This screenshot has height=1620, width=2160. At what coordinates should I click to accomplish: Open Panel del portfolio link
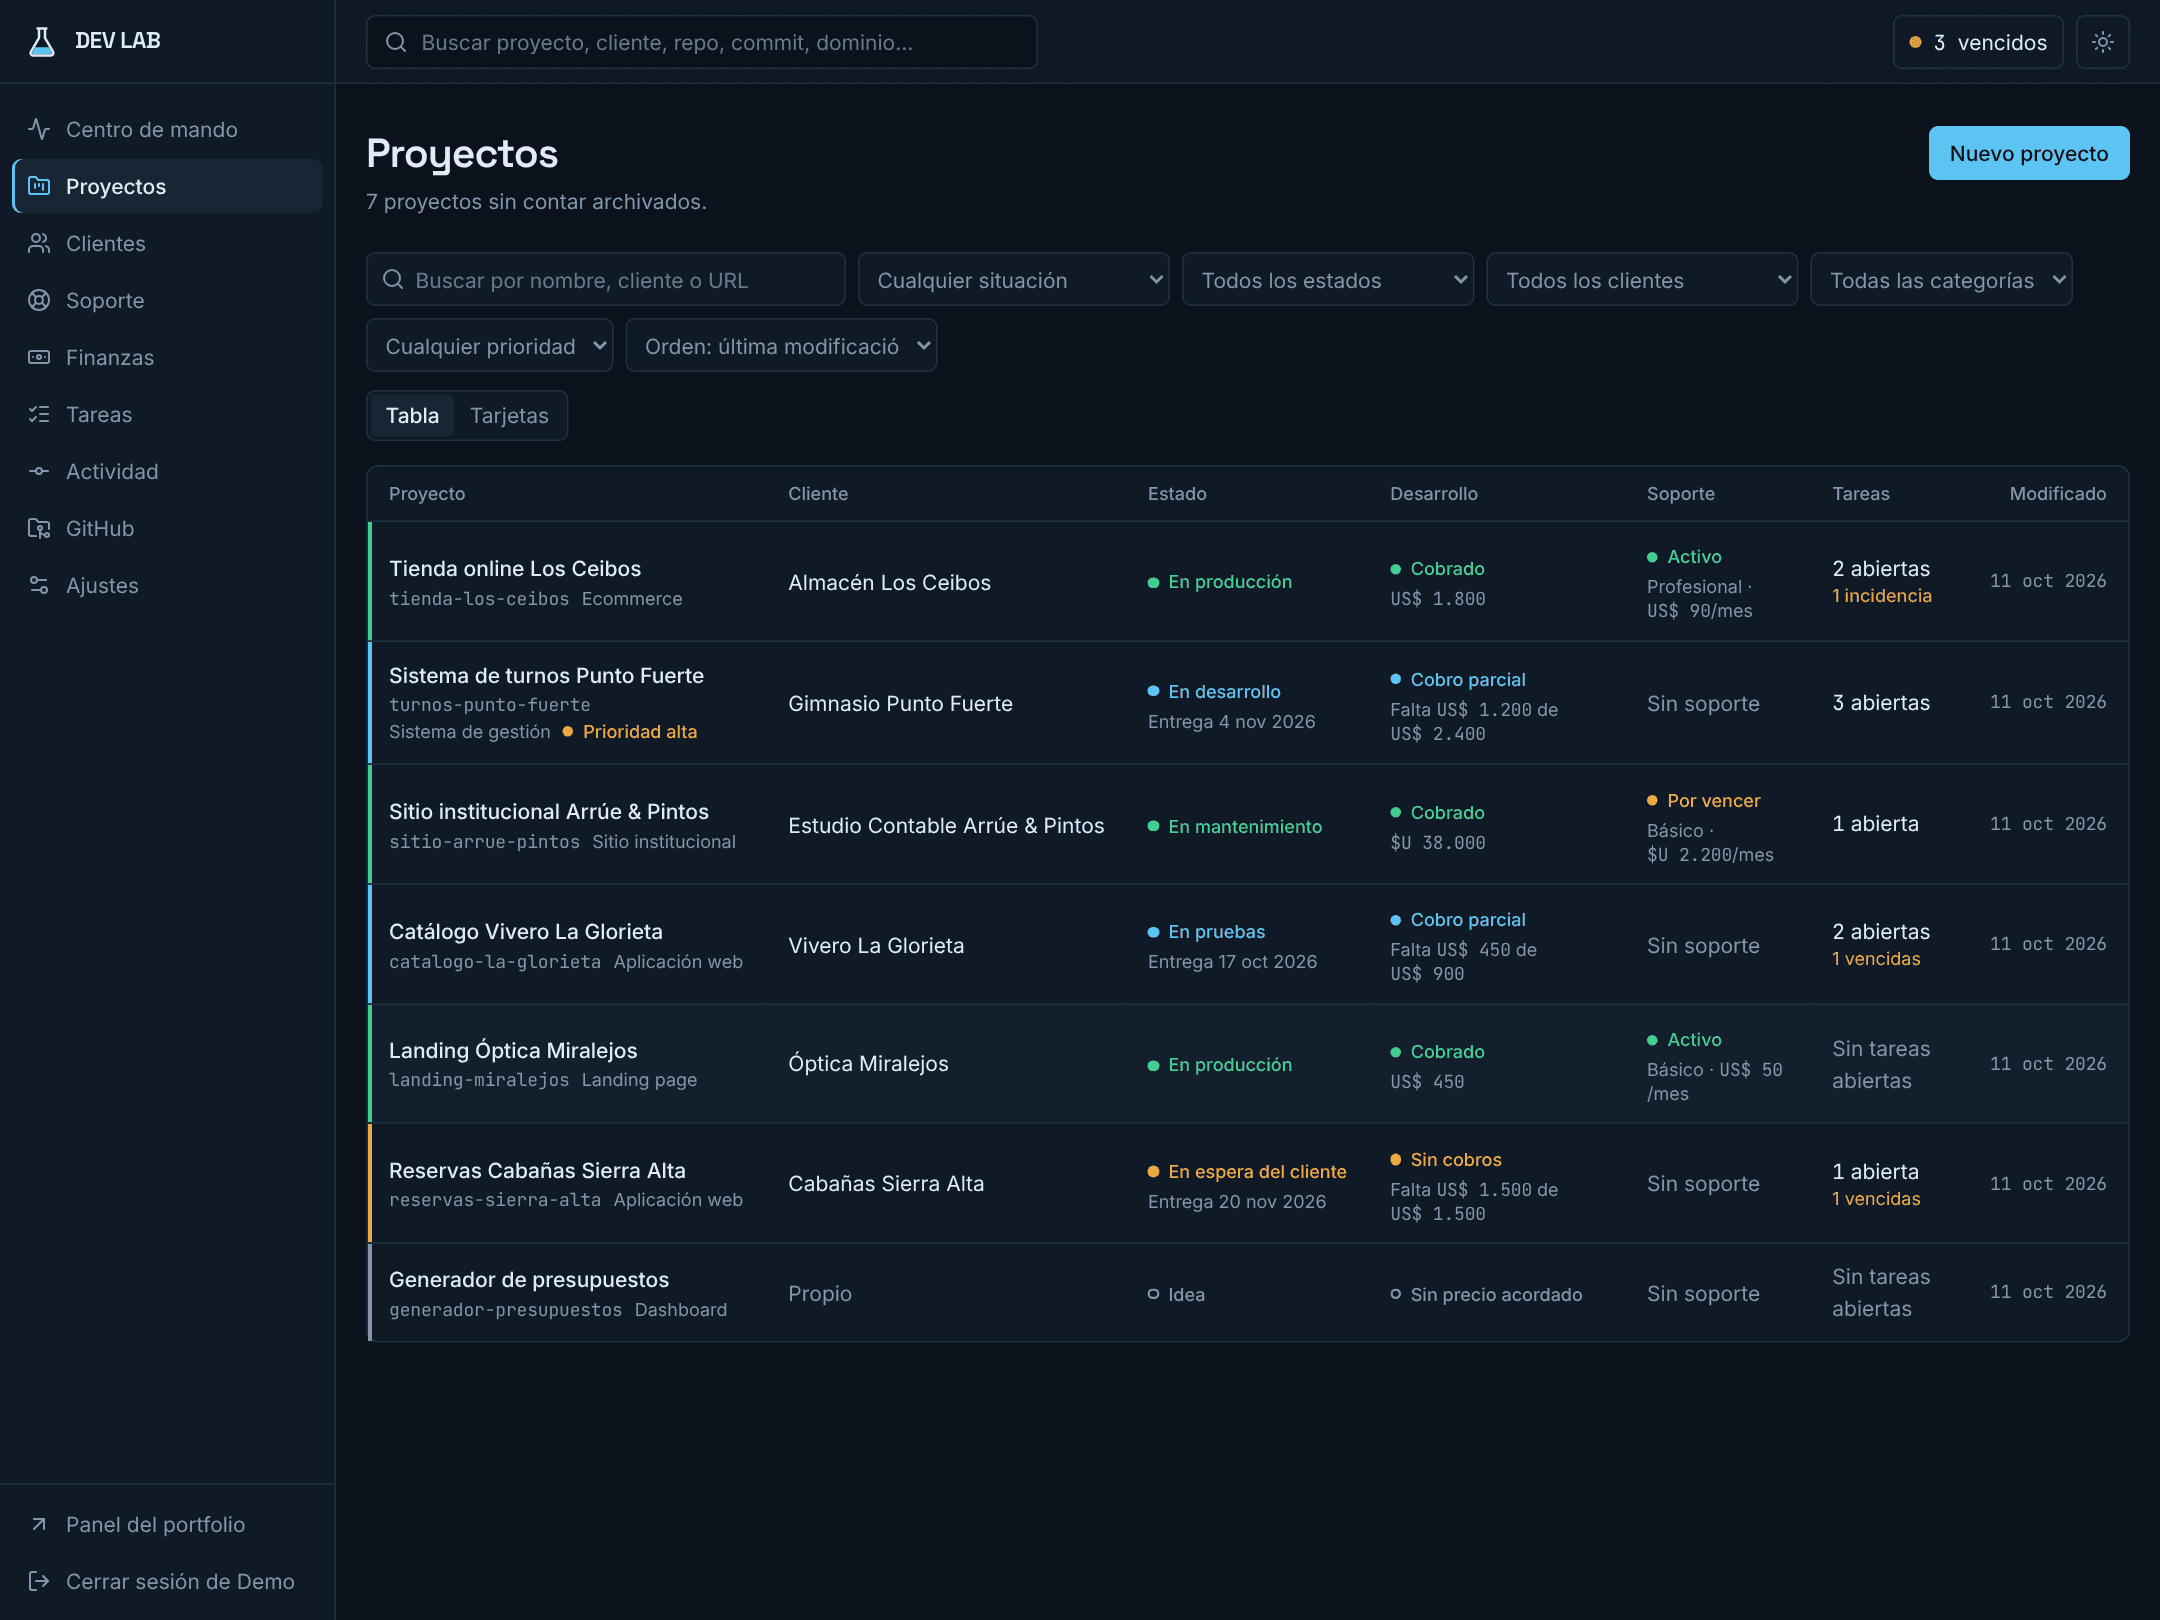(167, 1524)
